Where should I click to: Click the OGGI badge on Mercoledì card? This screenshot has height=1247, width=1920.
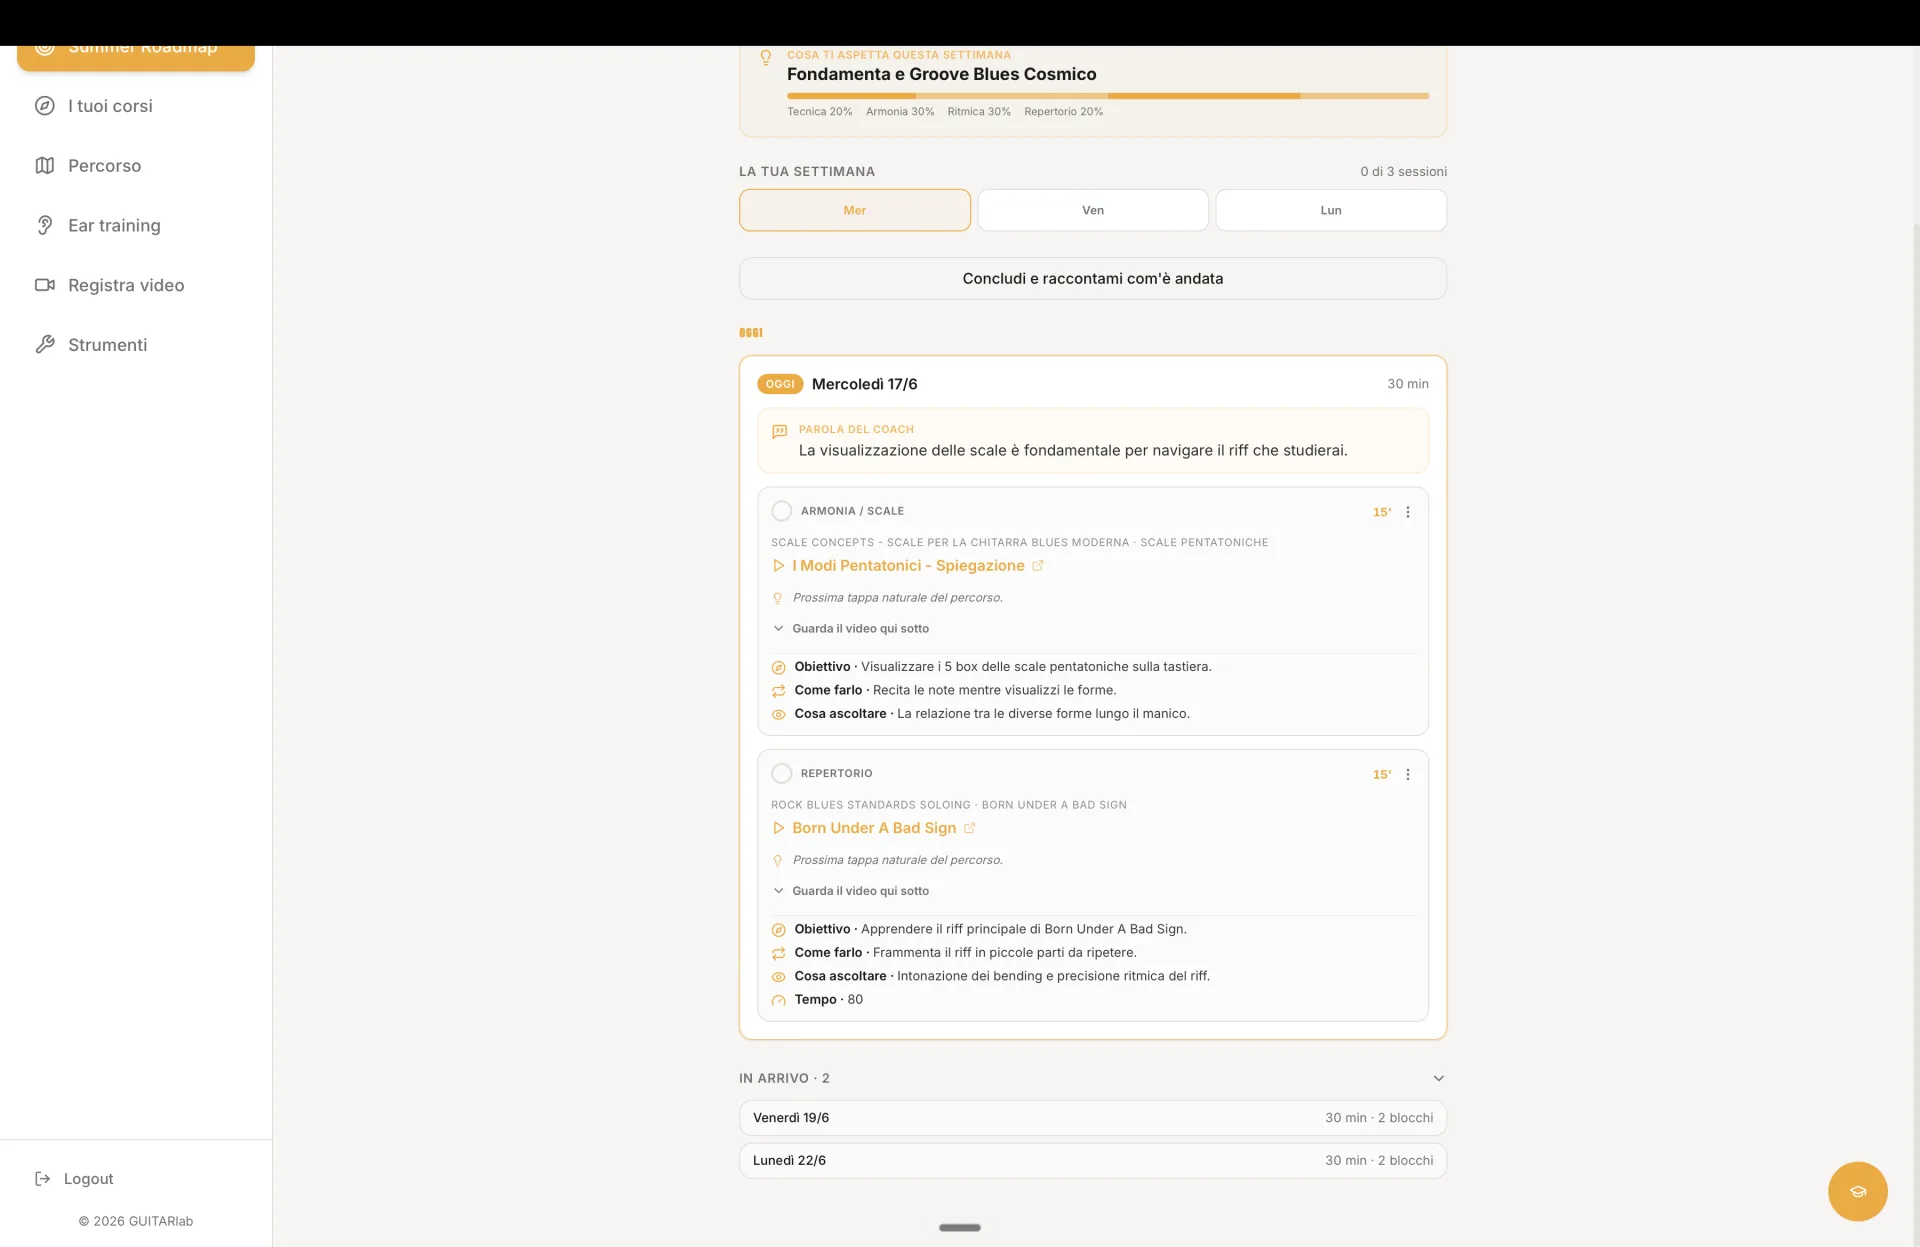[780, 384]
